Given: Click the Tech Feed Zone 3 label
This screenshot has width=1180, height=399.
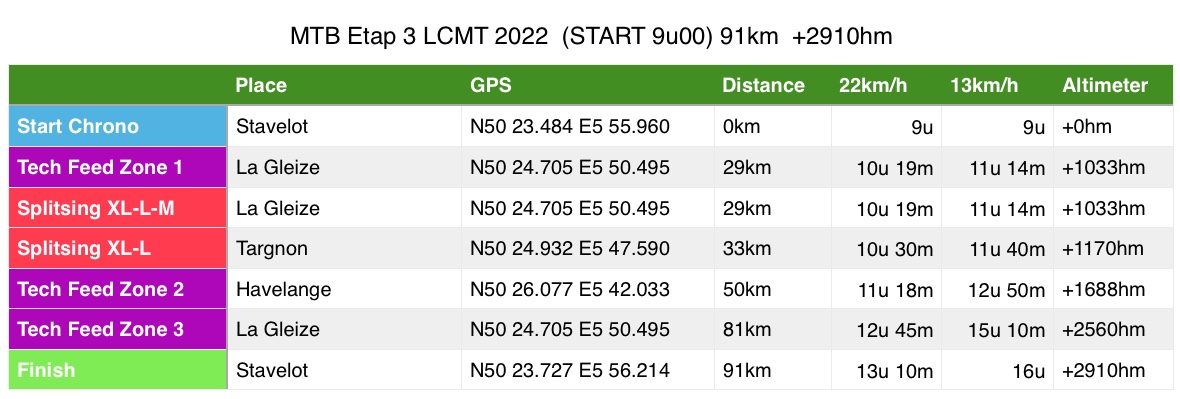Looking at the screenshot, I should pos(118,330).
